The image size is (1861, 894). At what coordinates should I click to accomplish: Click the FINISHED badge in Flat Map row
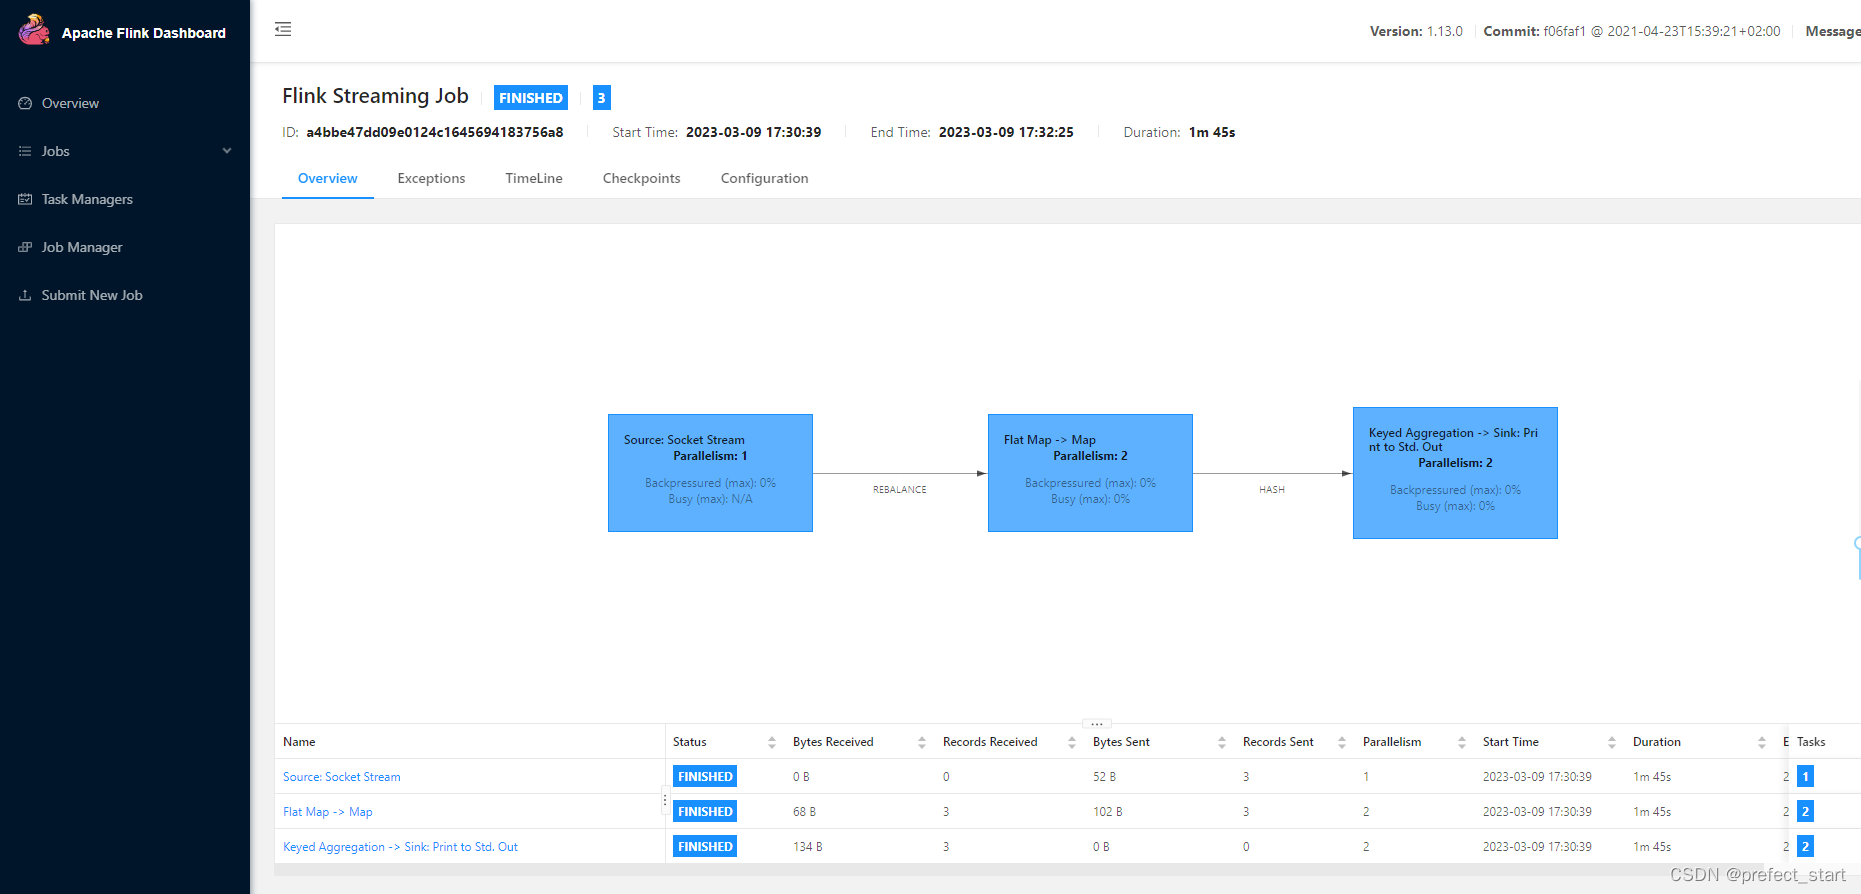(705, 812)
